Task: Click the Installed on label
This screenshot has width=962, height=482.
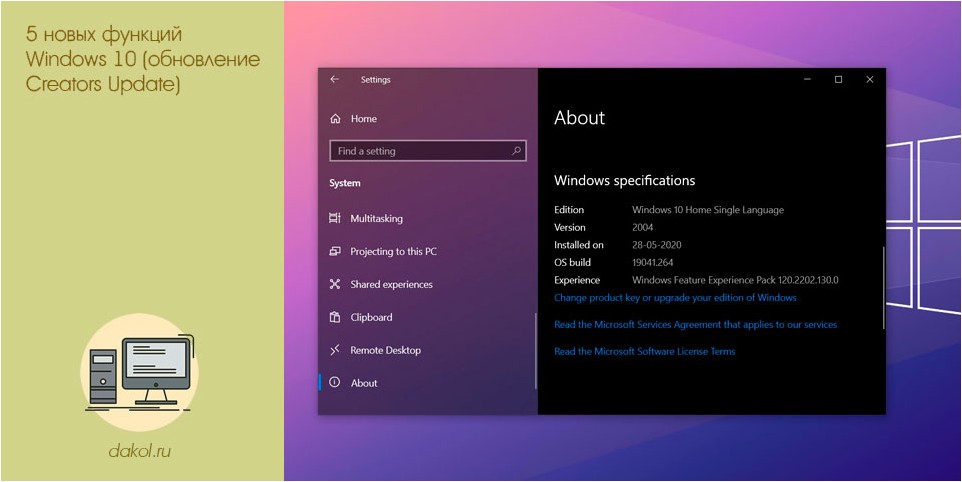Action: pyautogui.click(x=579, y=245)
